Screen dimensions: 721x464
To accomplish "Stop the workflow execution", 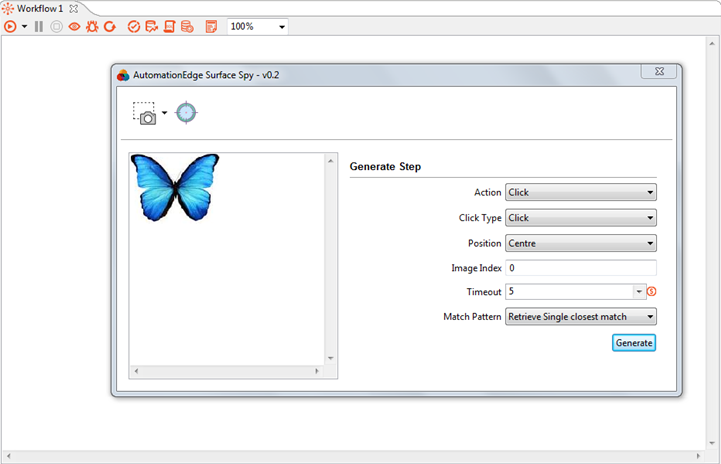I will point(57,27).
